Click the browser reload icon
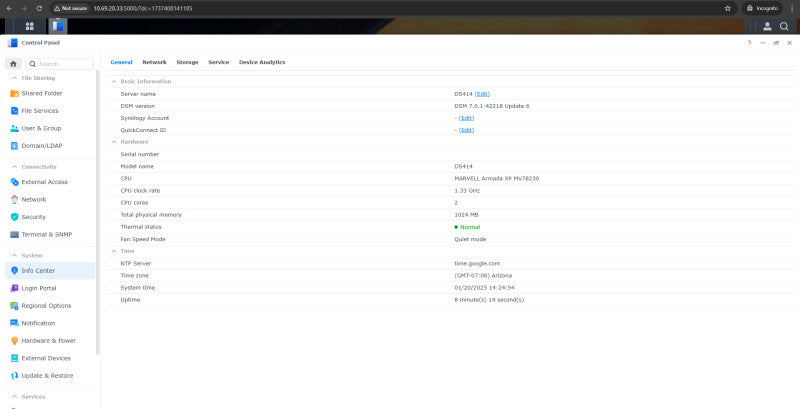 pos(39,8)
